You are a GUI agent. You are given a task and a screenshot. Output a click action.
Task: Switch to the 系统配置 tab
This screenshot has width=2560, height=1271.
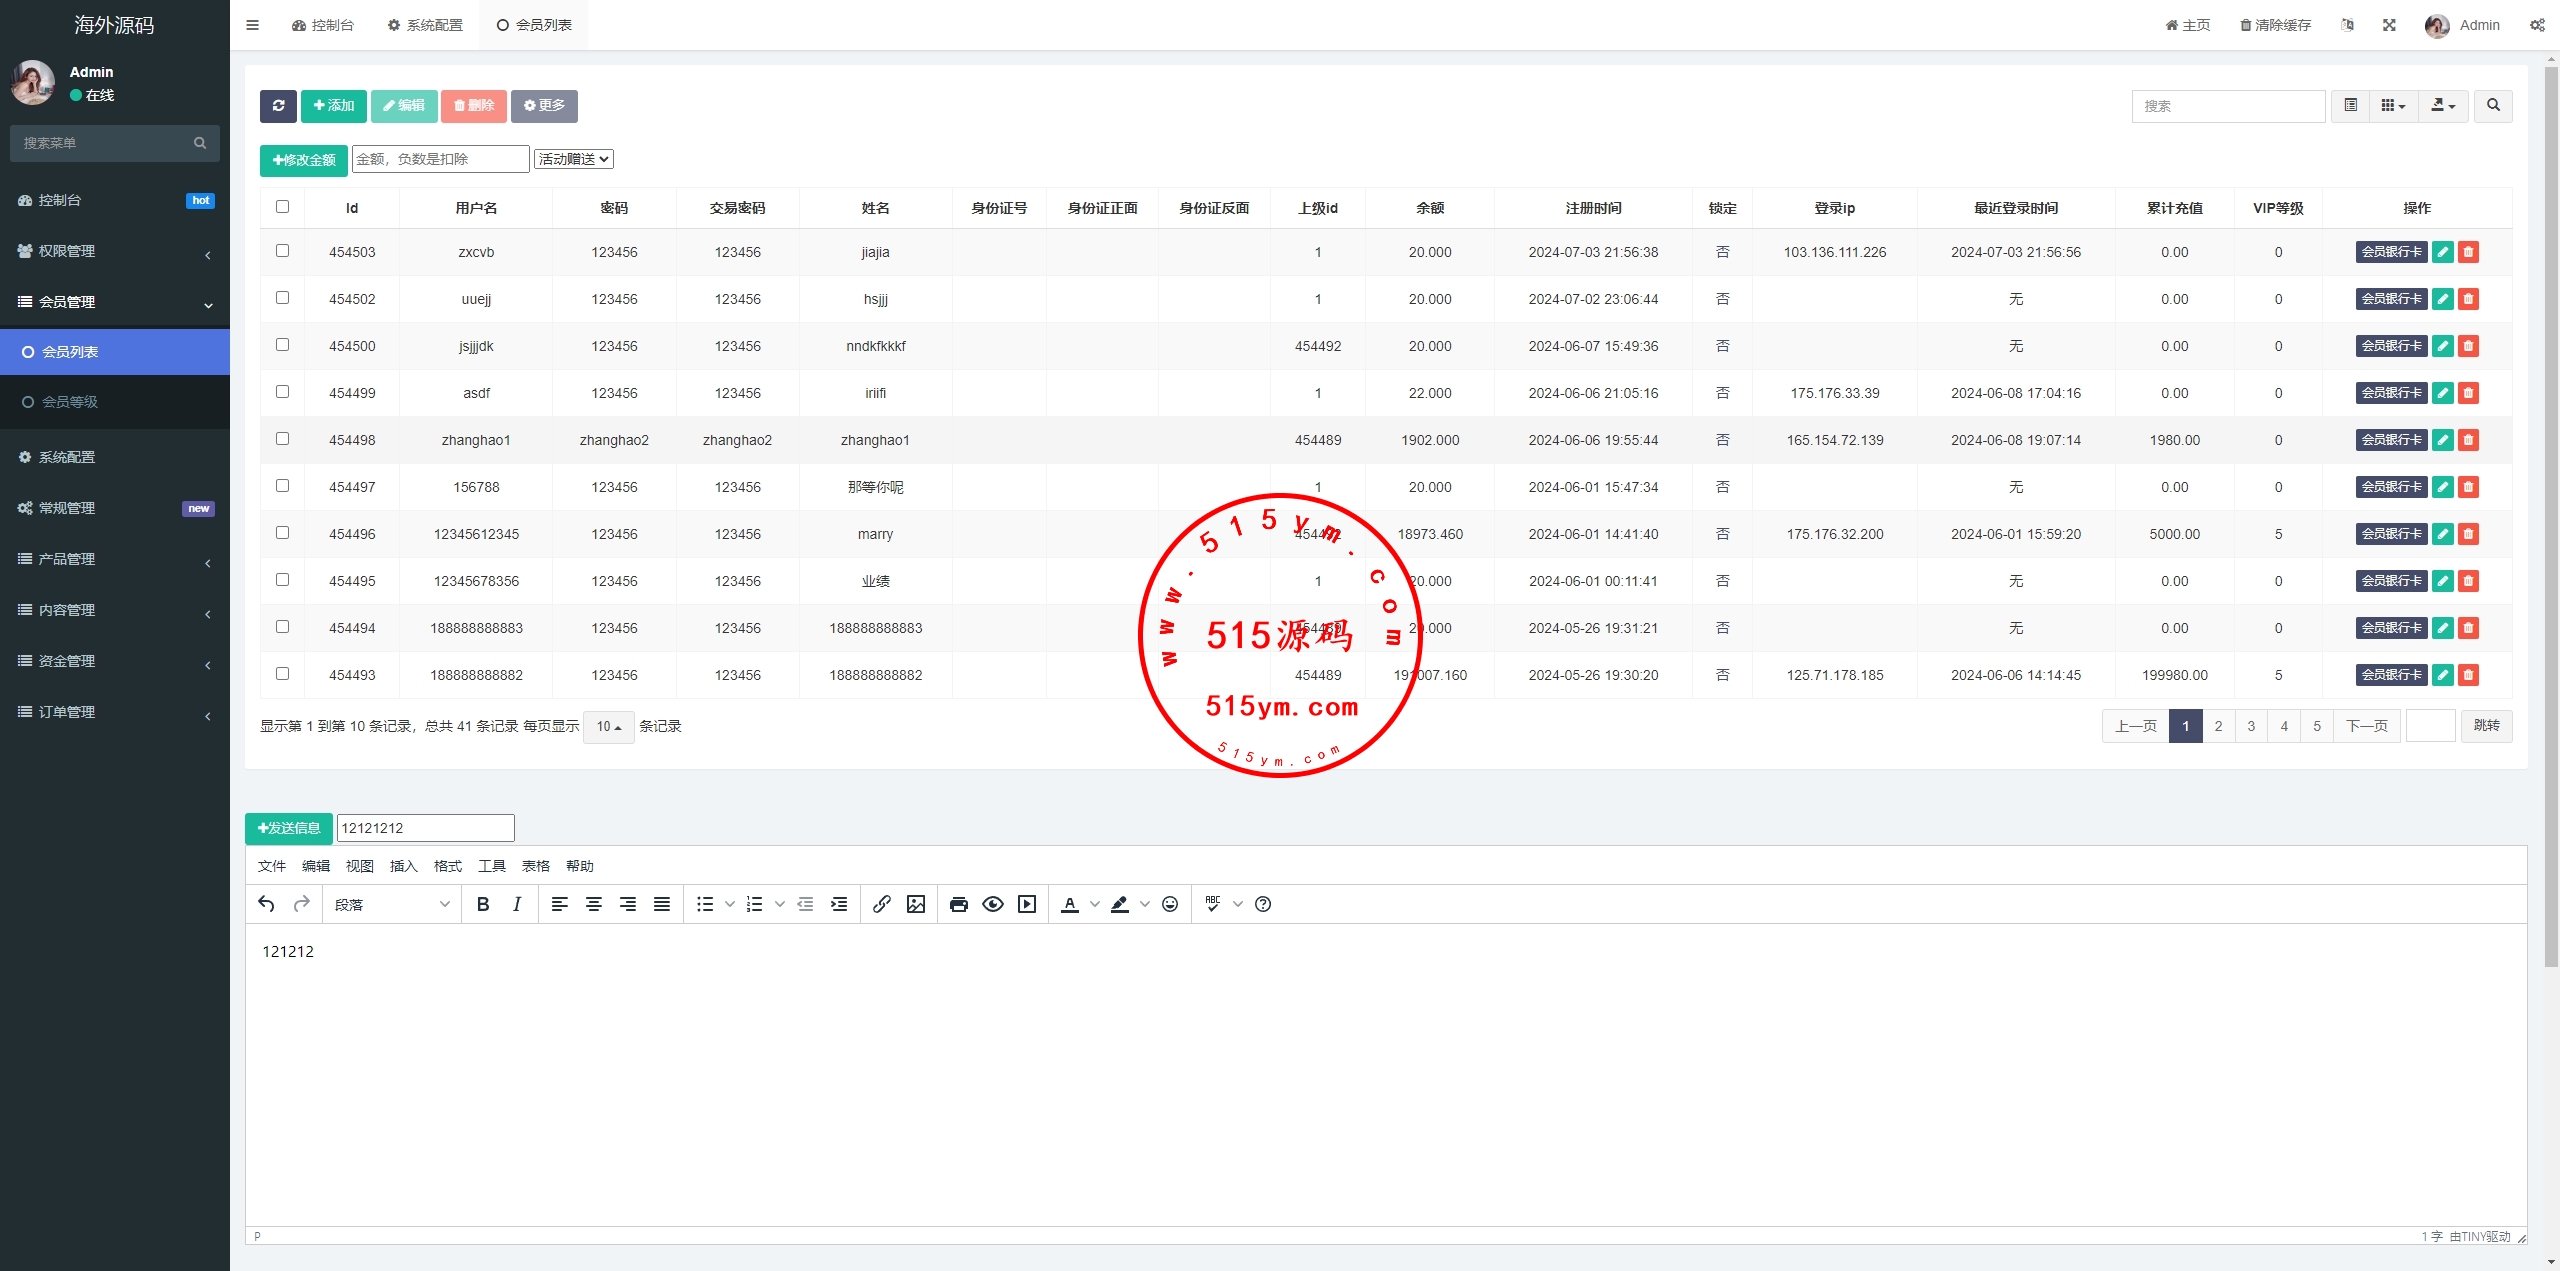pos(425,25)
